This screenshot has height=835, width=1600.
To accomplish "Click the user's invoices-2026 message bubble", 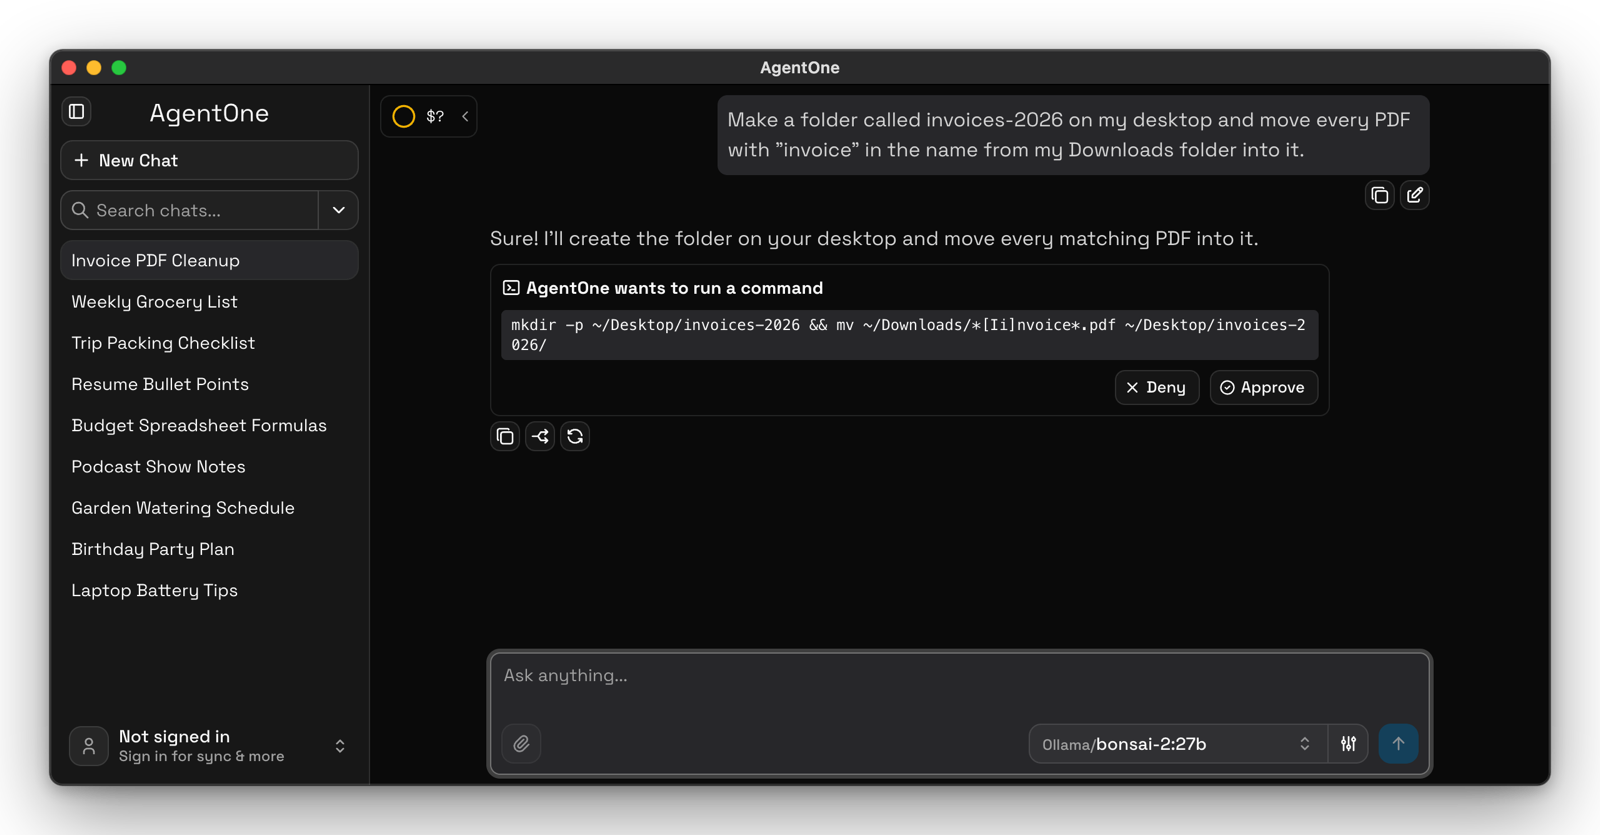I will [1073, 135].
